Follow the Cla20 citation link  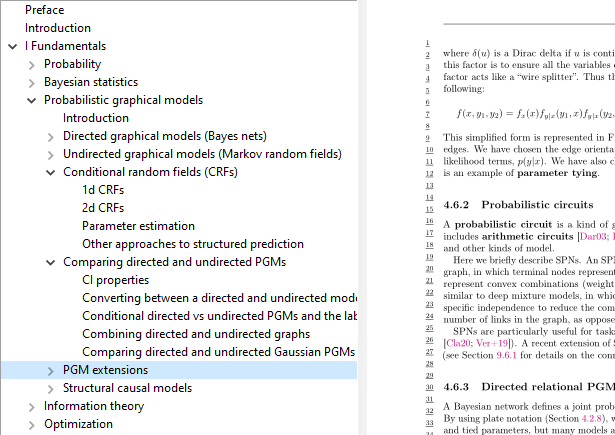click(459, 343)
